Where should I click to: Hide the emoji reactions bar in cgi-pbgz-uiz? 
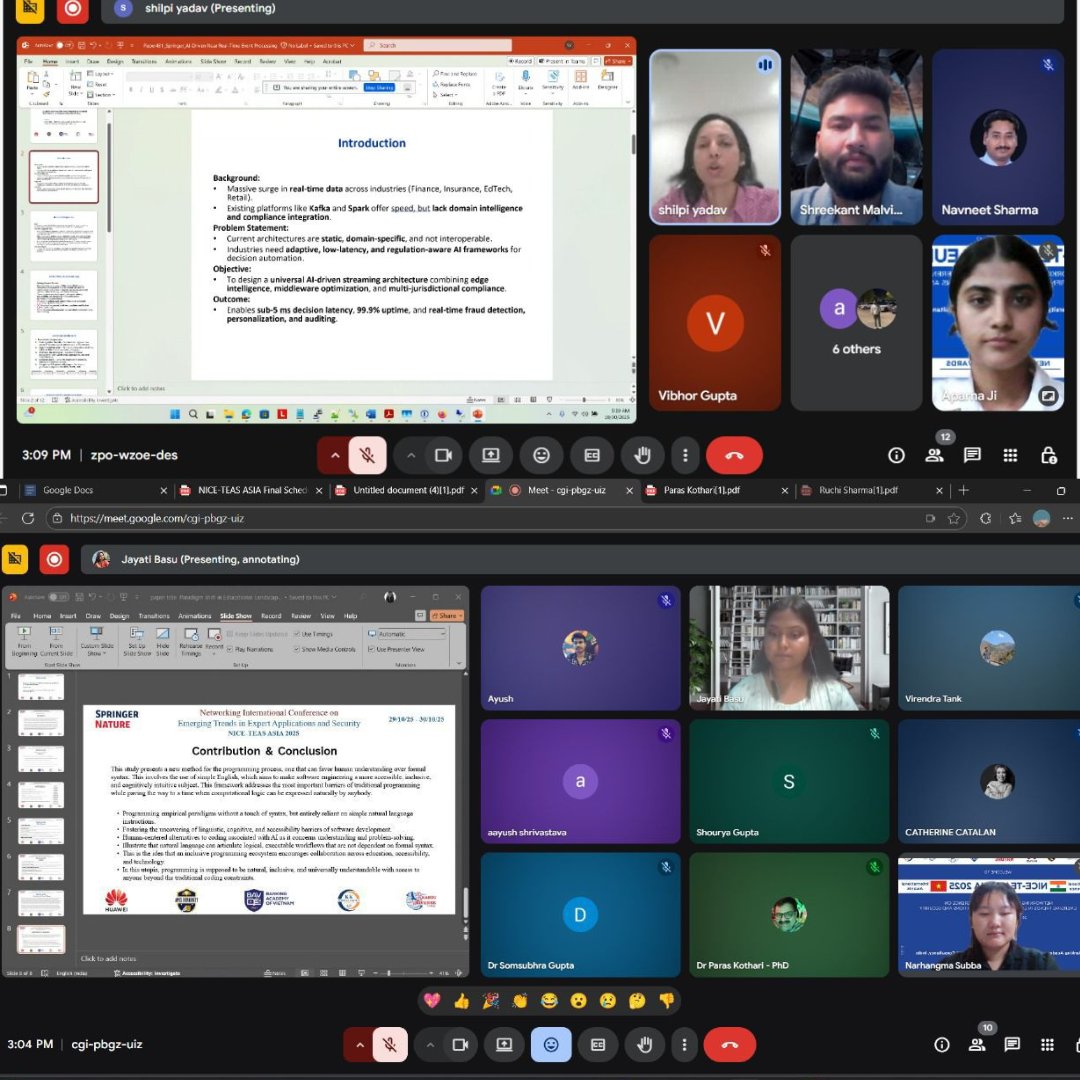551,1045
